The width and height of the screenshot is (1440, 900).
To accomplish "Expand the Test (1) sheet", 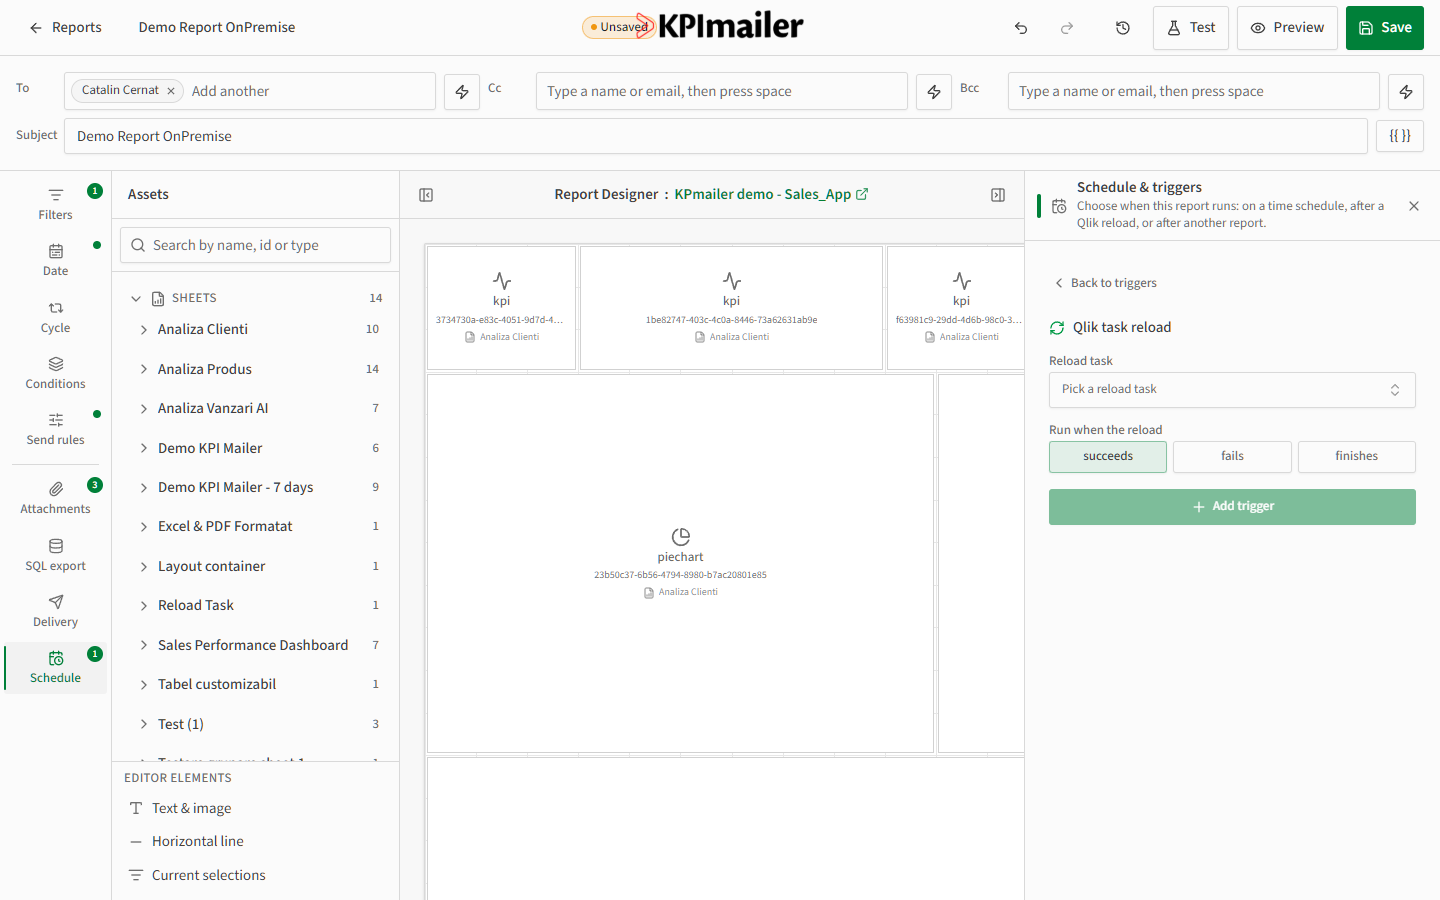I will click(x=144, y=724).
